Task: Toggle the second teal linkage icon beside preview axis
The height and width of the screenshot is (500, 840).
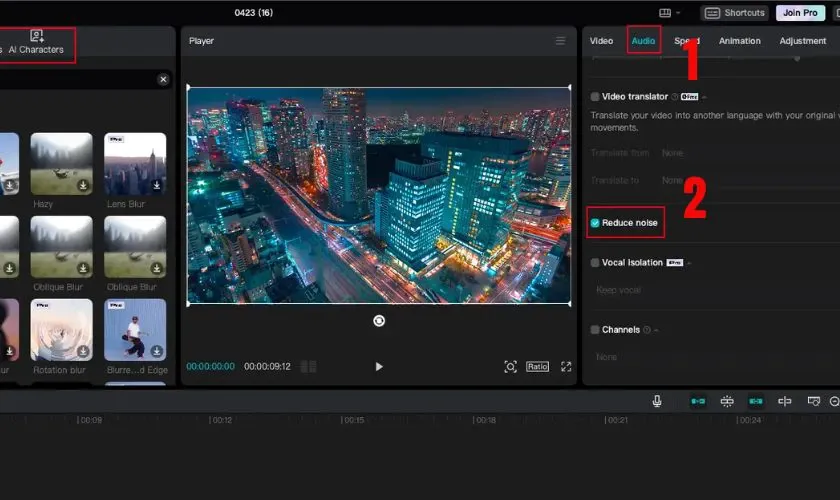Action: [x=756, y=401]
